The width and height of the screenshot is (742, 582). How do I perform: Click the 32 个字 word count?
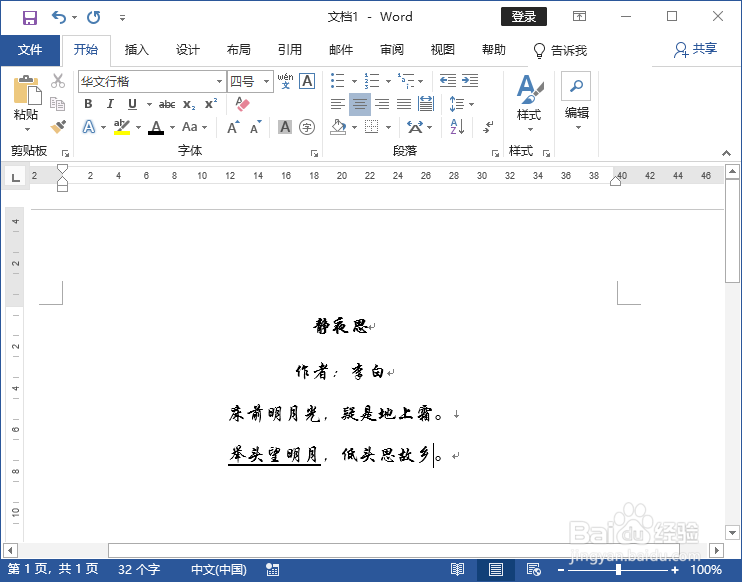pos(139,569)
